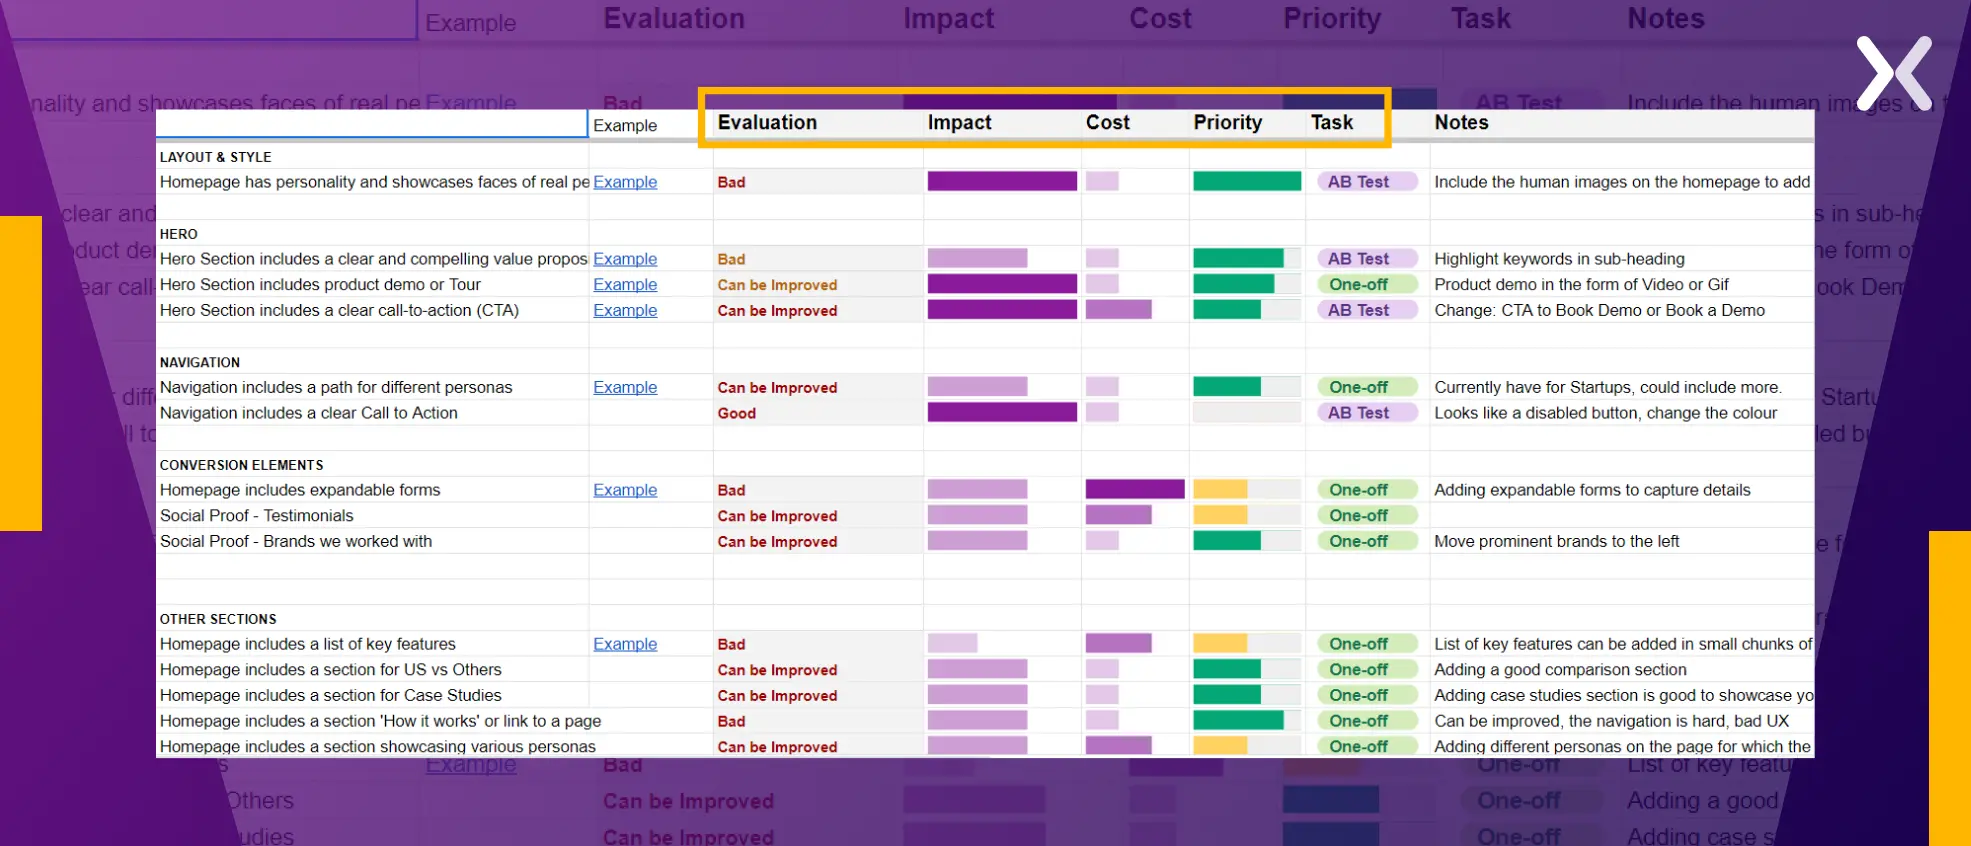Open Example link for list of key features row
1971x846 pixels.
click(x=625, y=644)
